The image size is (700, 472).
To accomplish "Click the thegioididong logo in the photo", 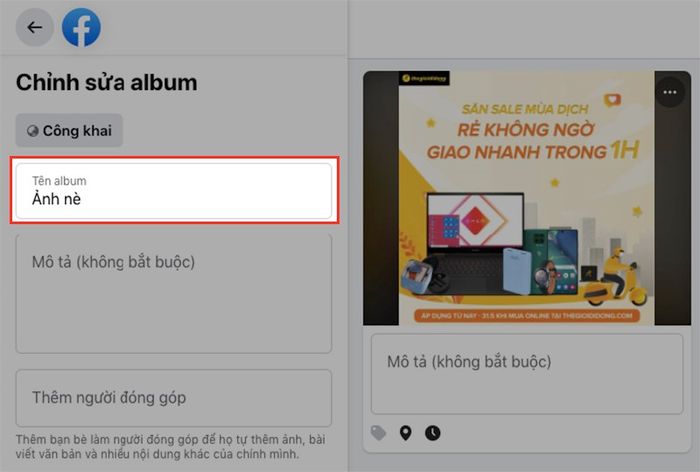I will tap(424, 78).
